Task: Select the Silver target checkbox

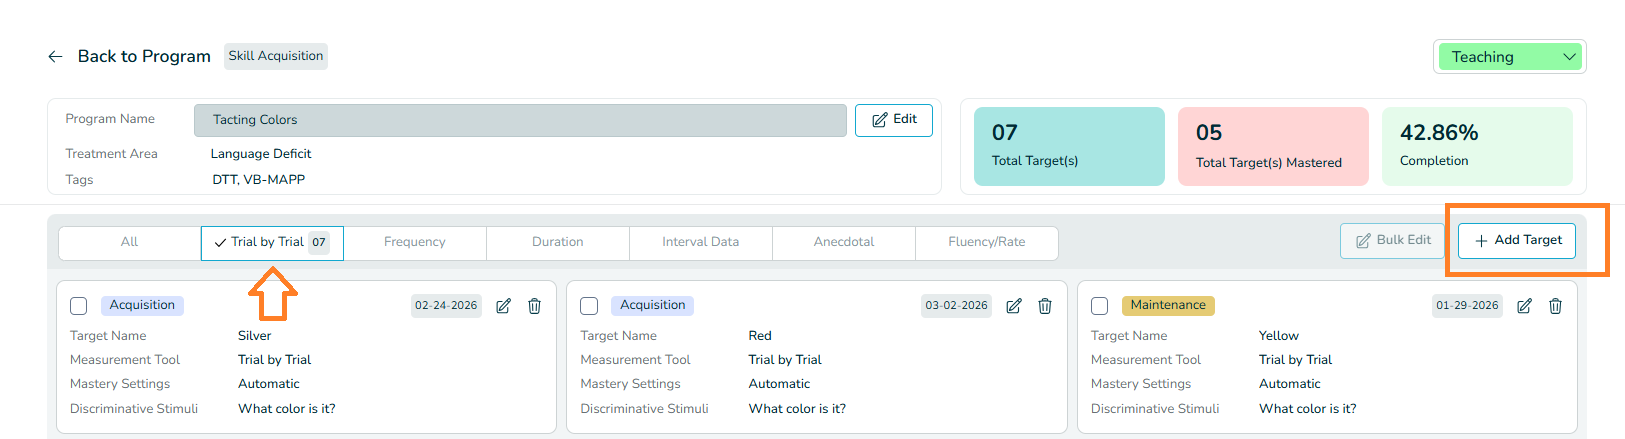Action: (x=79, y=306)
